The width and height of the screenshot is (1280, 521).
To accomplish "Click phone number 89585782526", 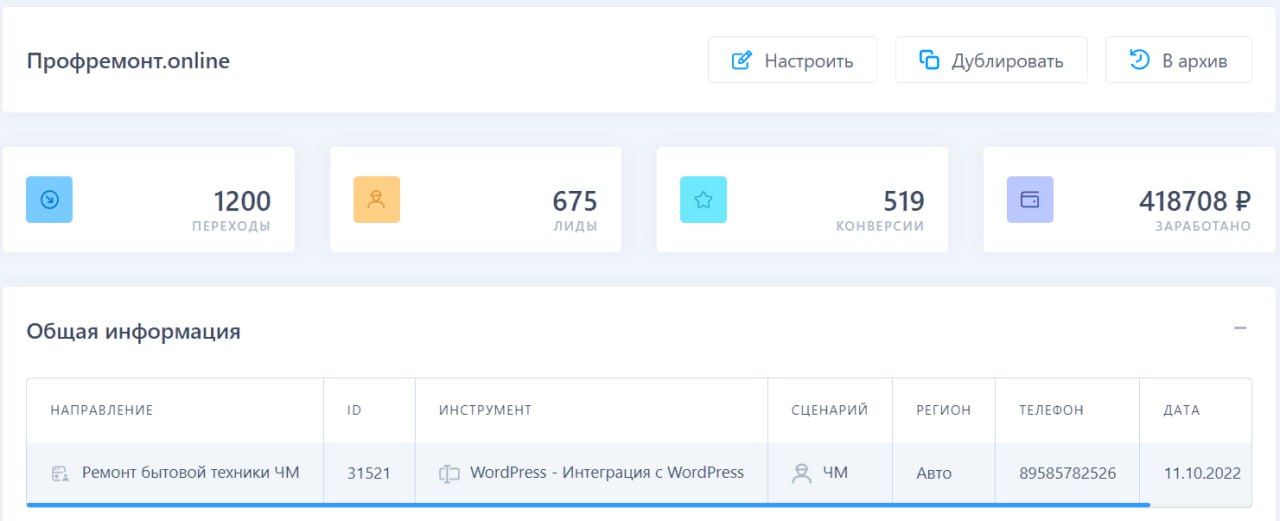I will [x=1067, y=473].
